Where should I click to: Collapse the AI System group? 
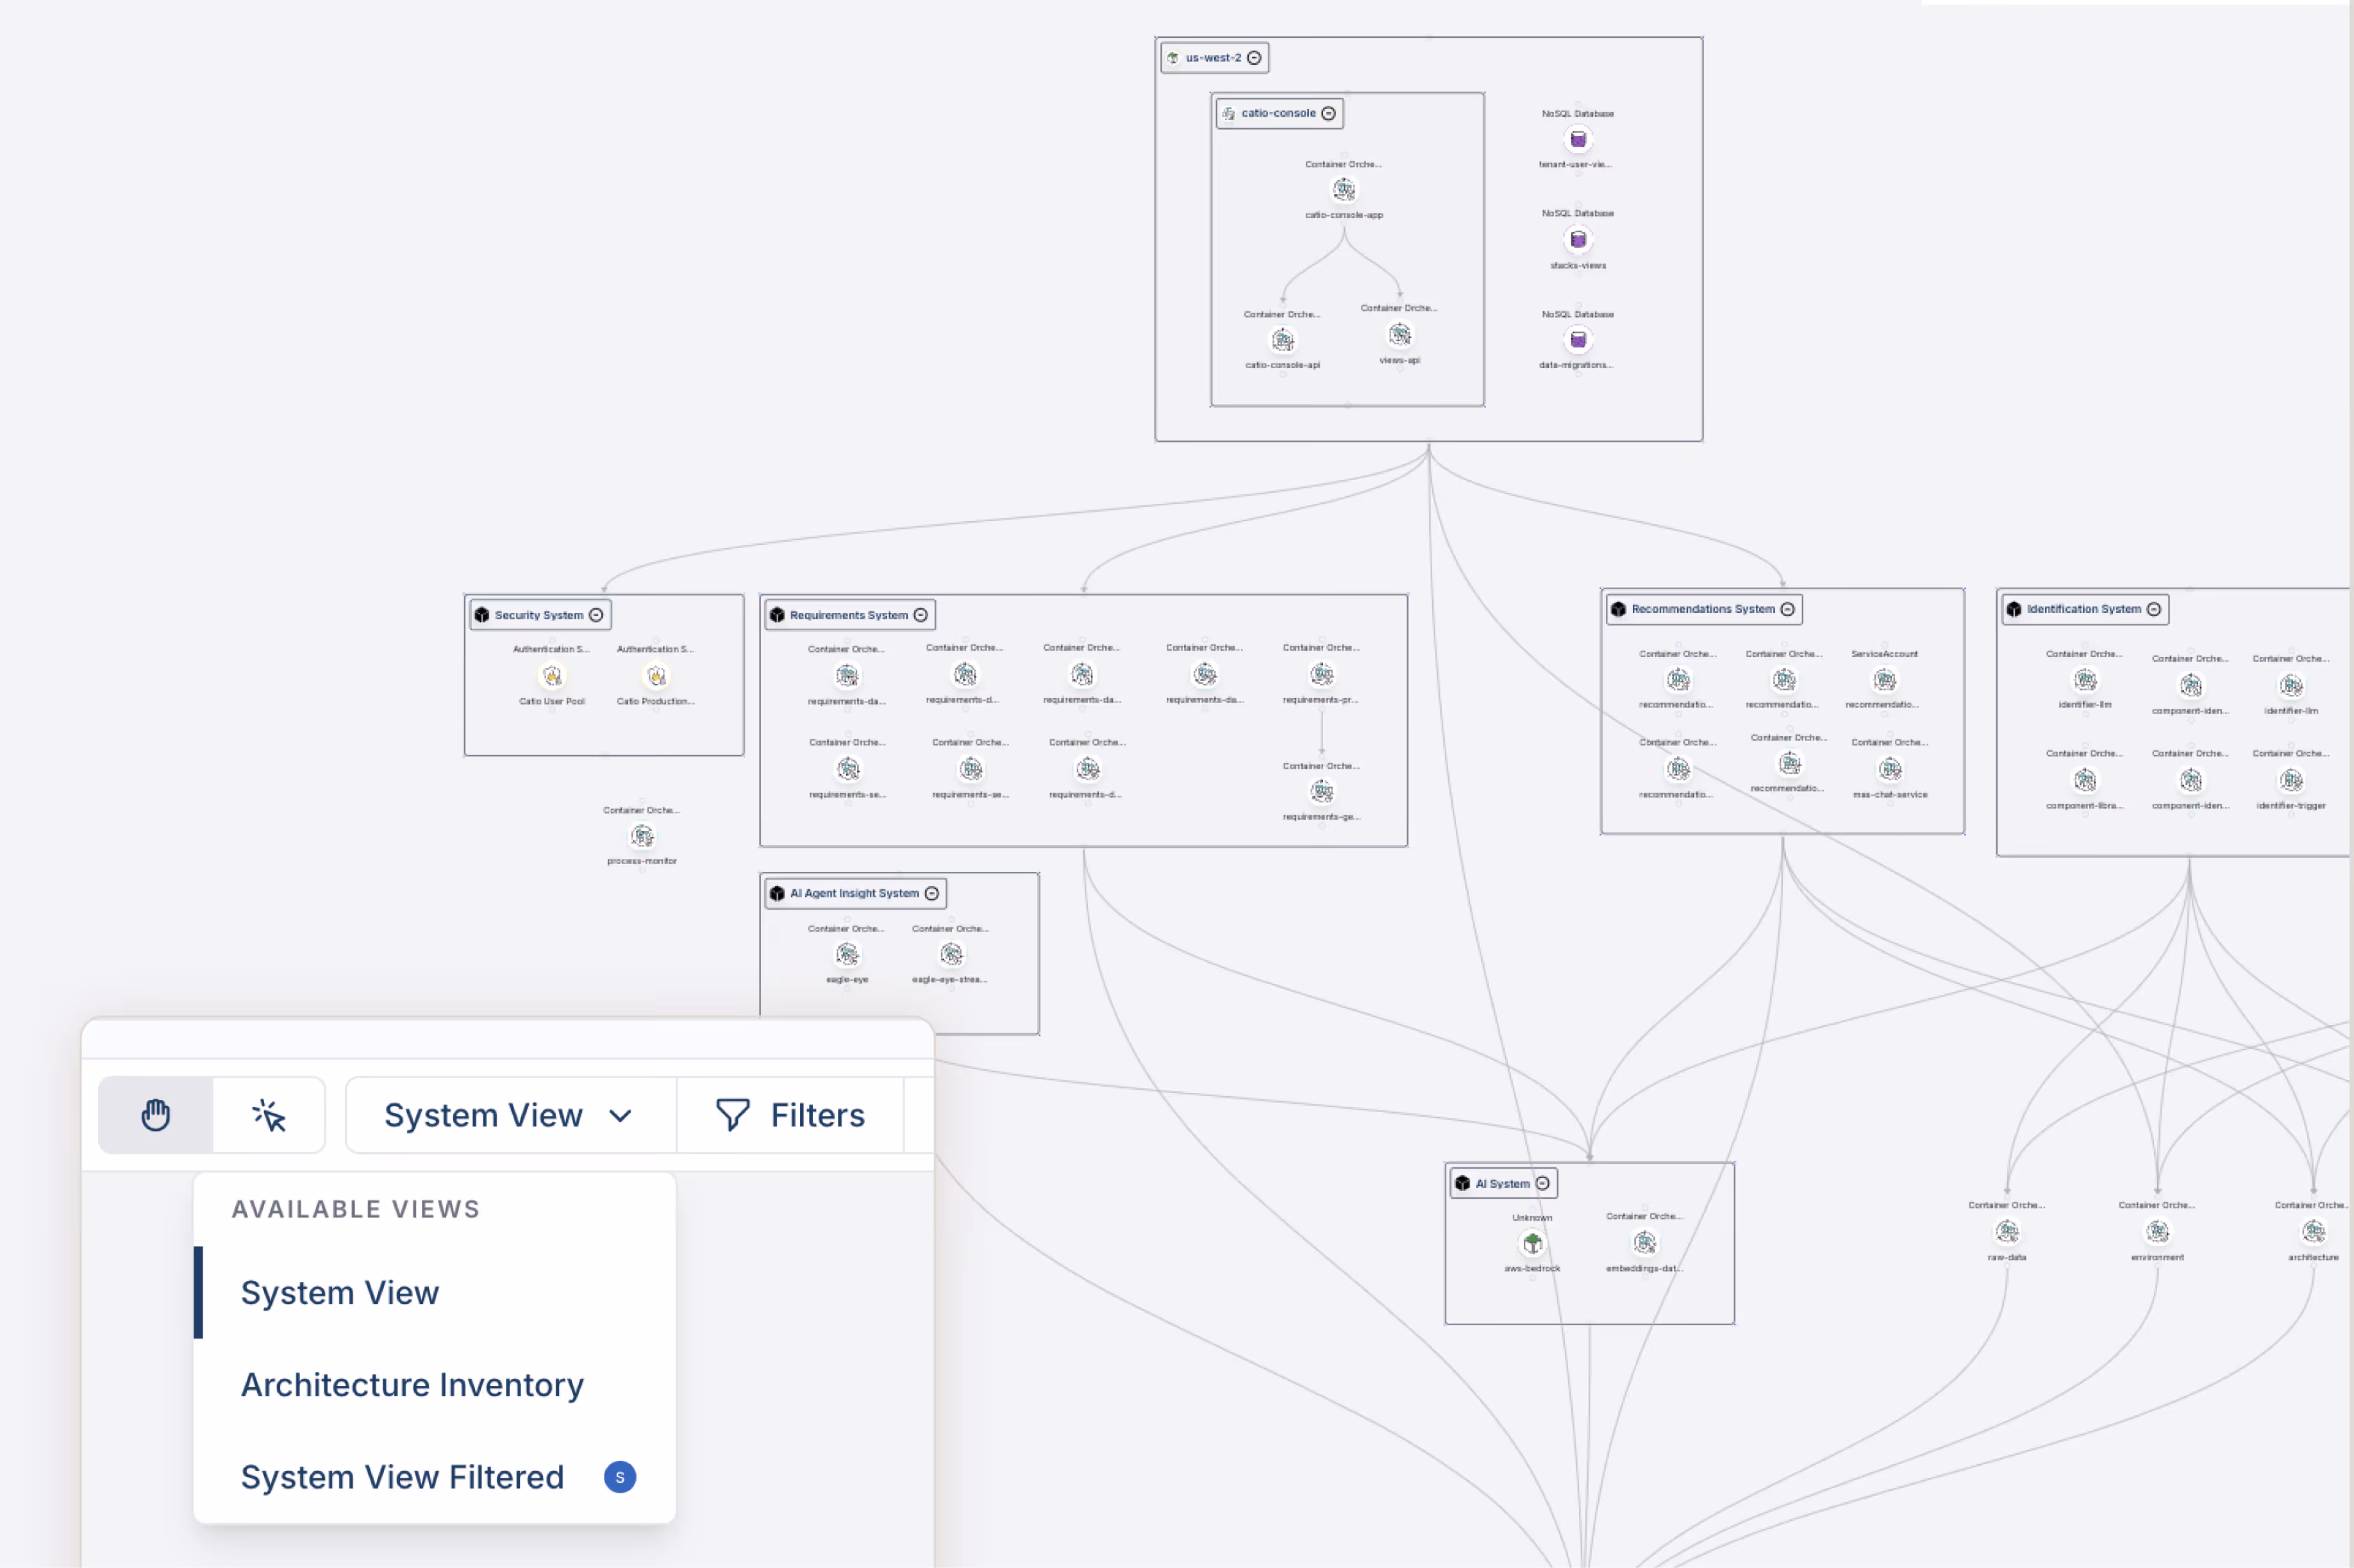click(1542, 1183)
